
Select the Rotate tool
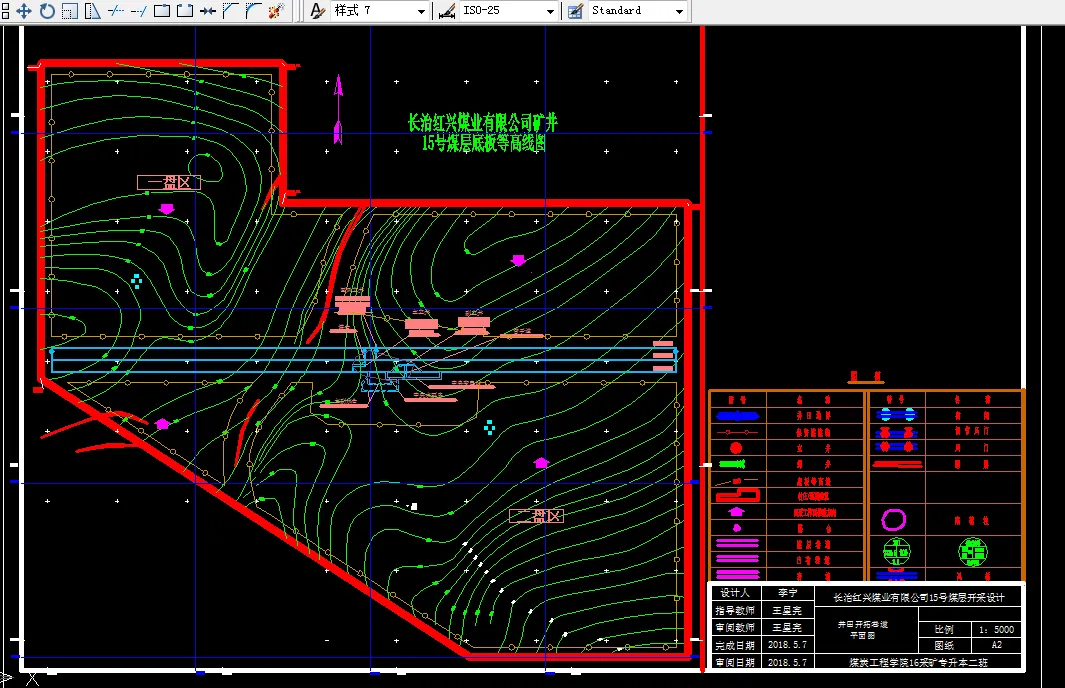coord(47,11)
